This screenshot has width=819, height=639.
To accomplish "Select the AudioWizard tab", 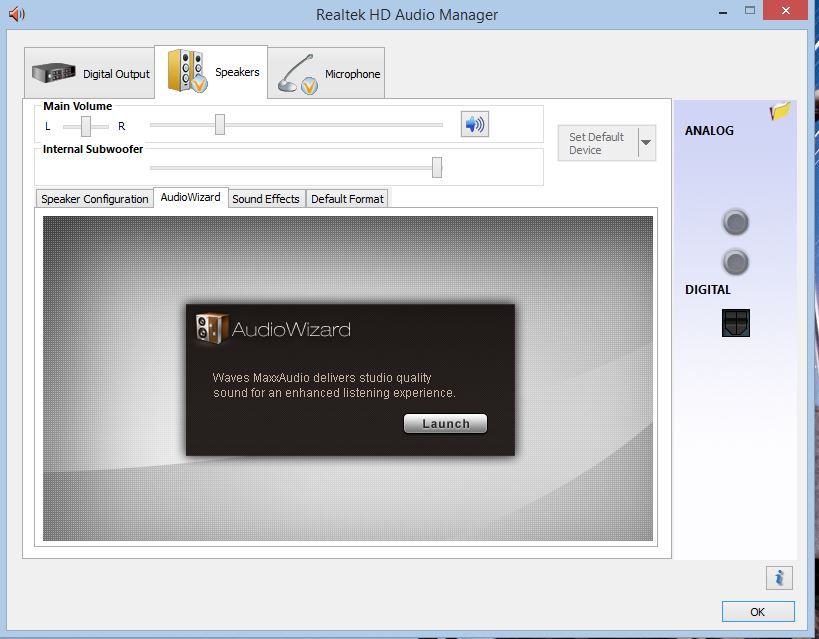I will pyautogui.click(x=191, y=197).
